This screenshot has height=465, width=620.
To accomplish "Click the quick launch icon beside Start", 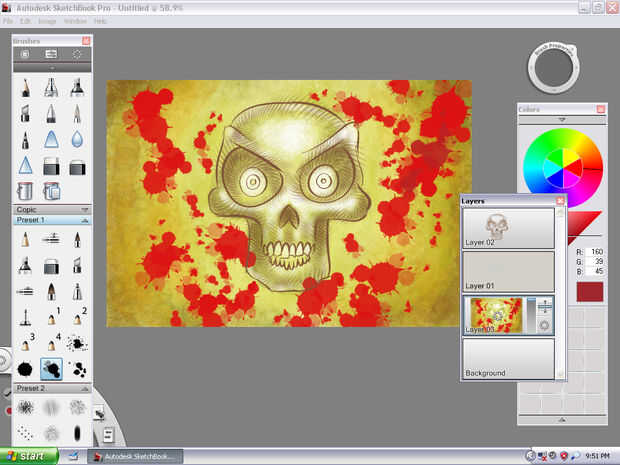I will (74, 457).
